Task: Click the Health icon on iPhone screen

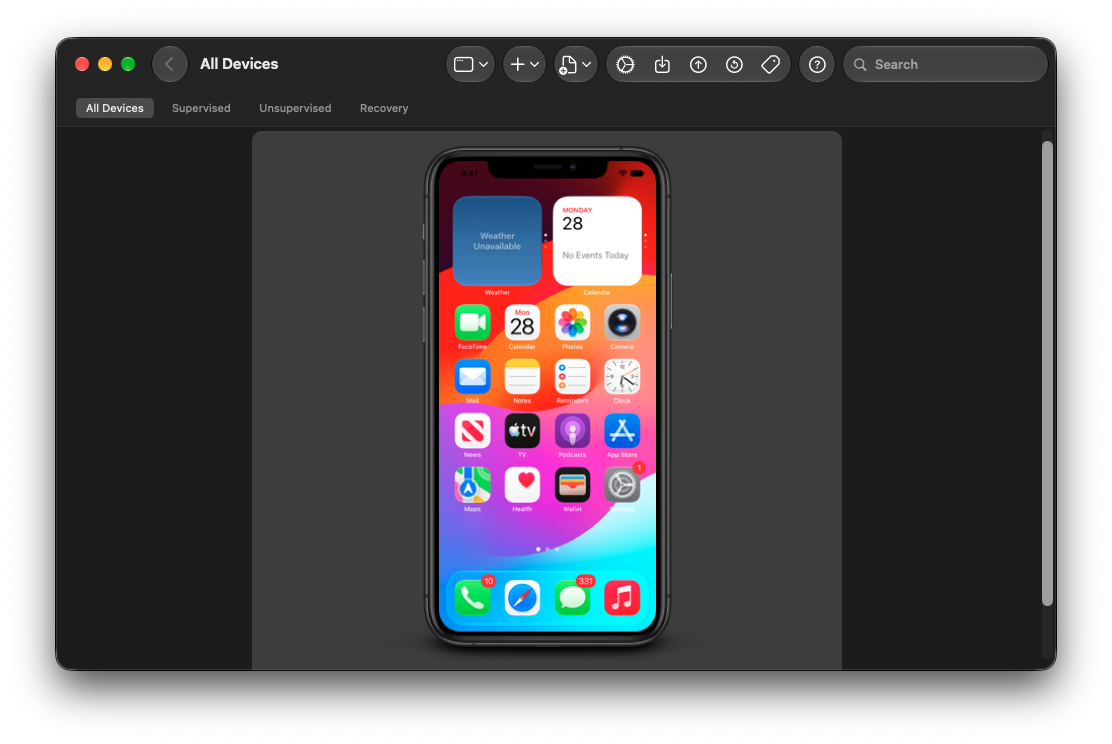Action: [x=522, y=485]
